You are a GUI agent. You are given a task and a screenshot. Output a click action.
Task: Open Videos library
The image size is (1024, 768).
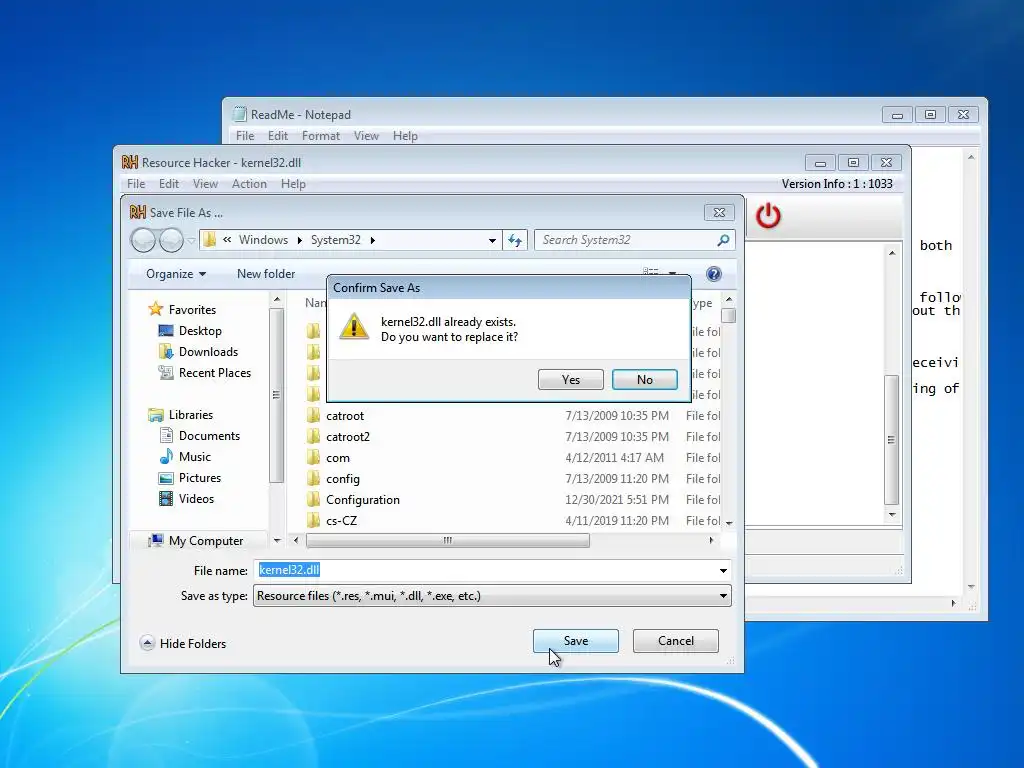click(x=196, y=498)
